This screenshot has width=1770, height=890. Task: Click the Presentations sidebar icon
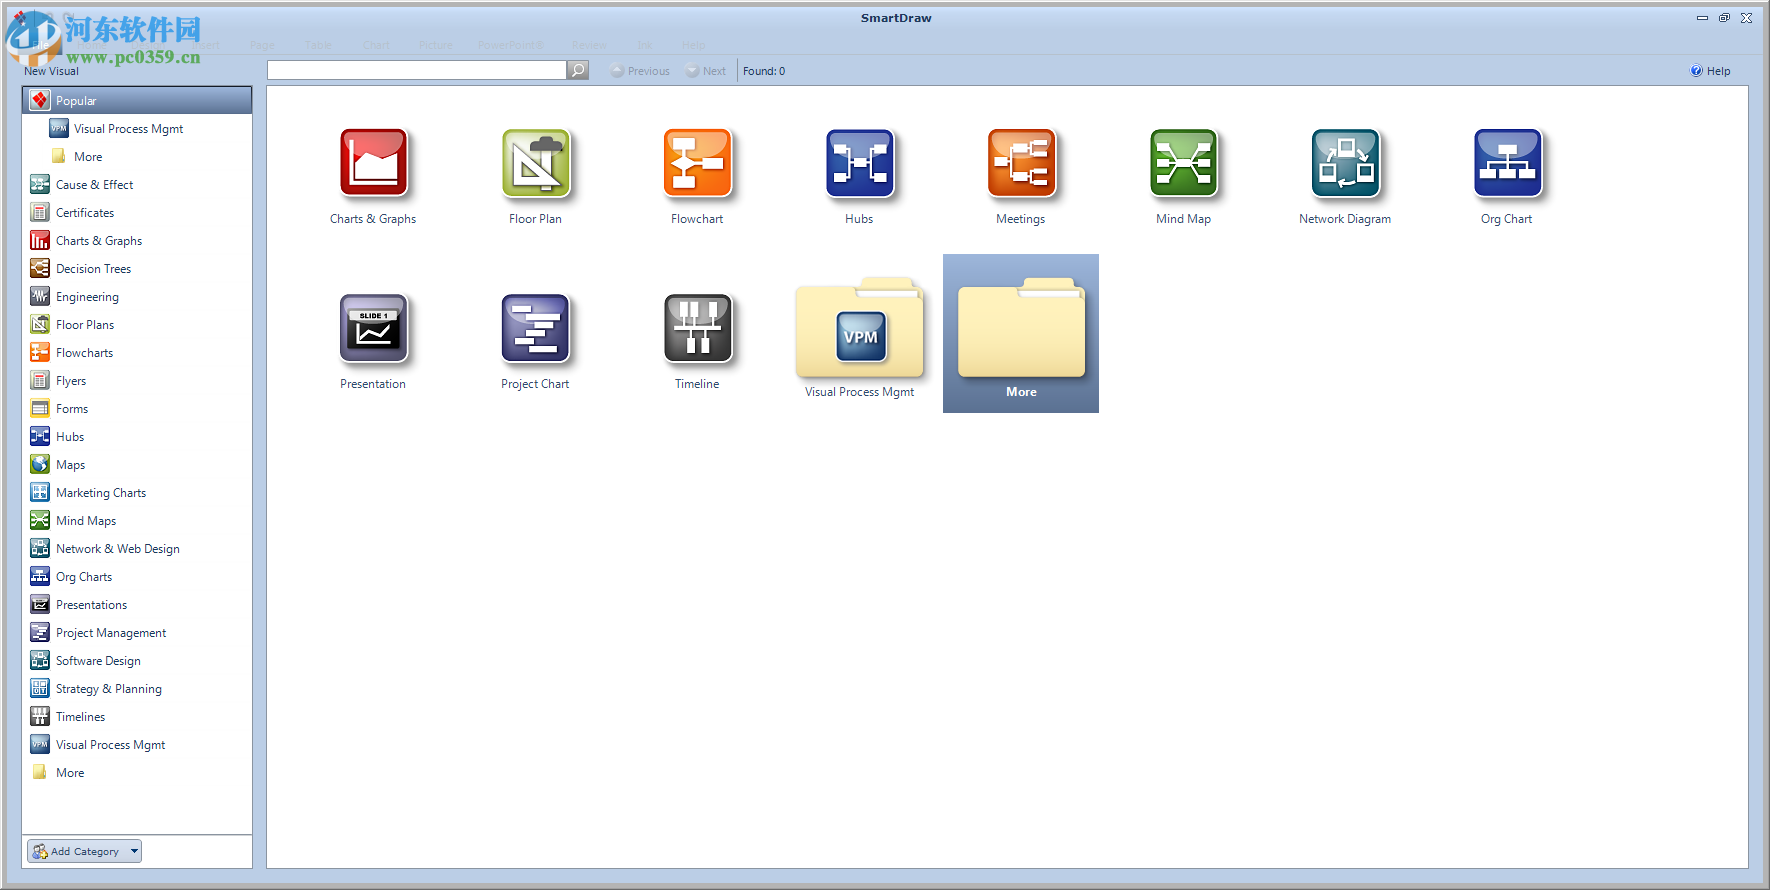(x=40, y=604)
